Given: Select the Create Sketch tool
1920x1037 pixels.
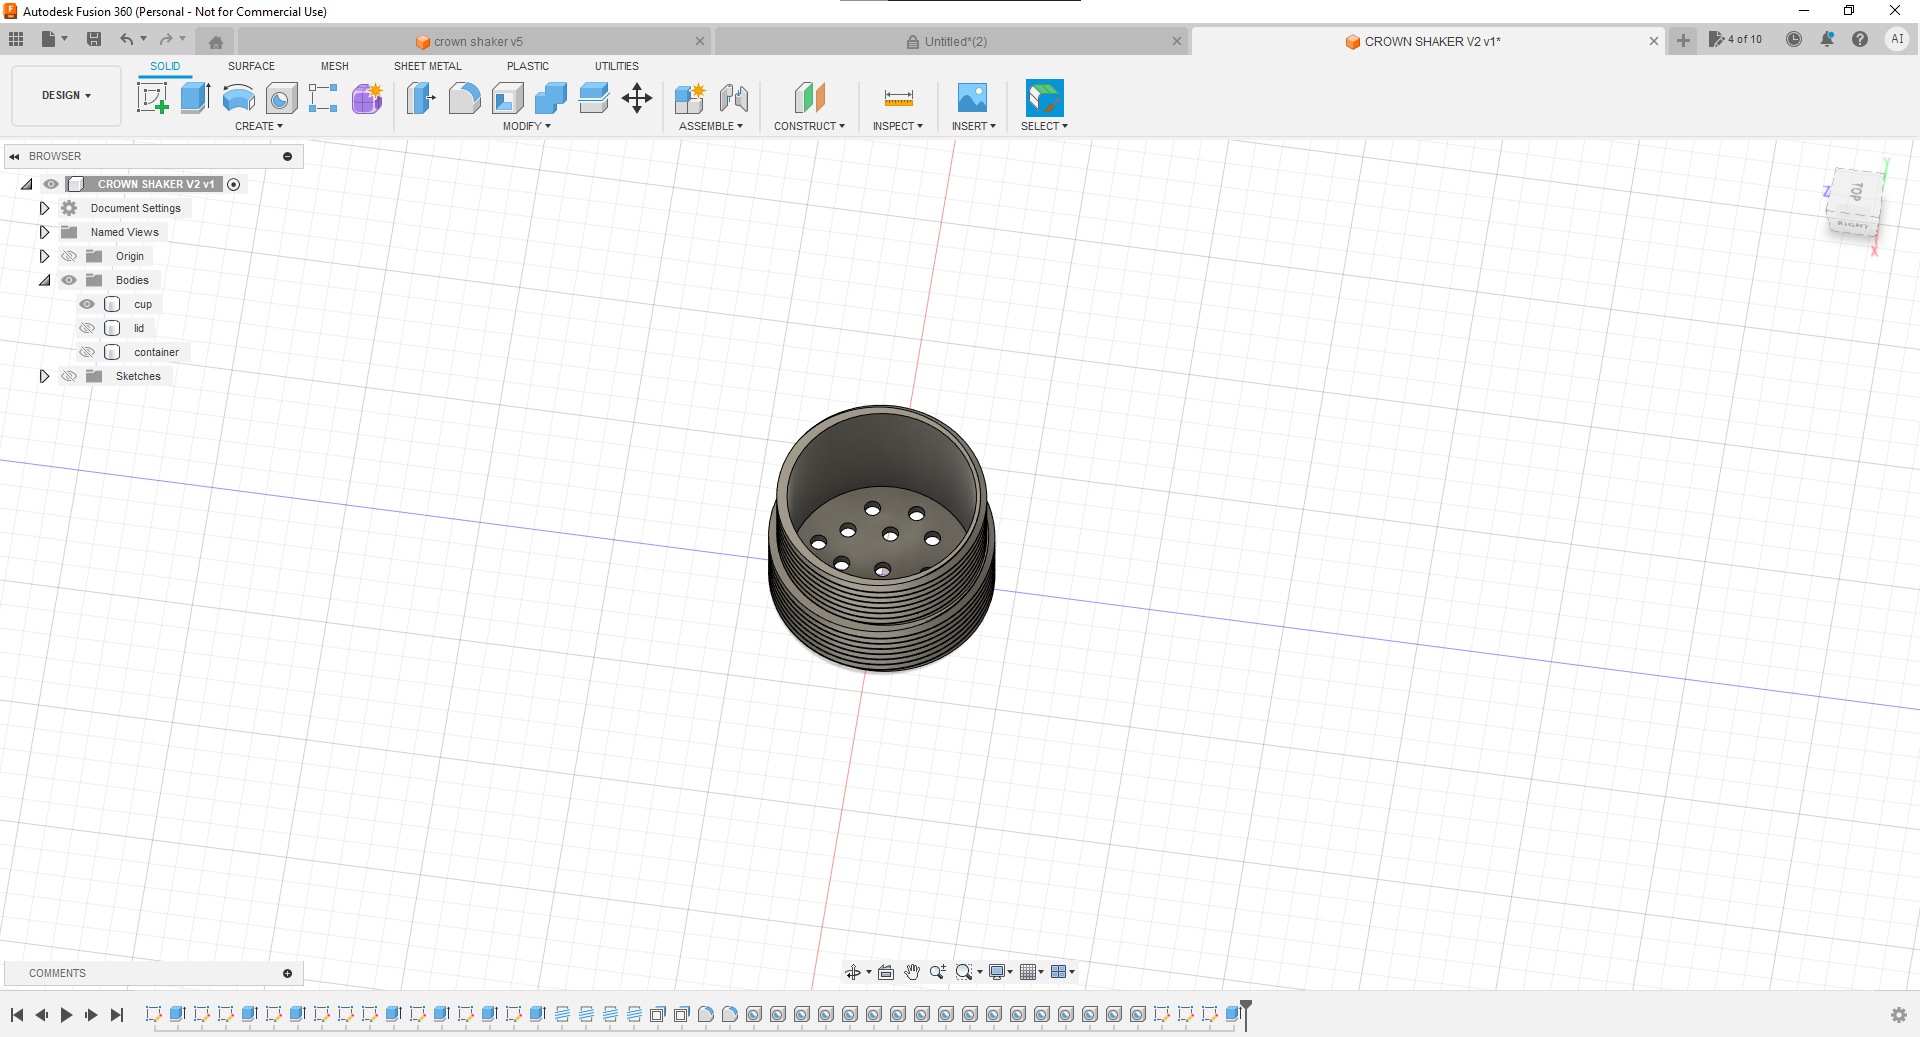Looking at the screenshot, I should tap(153, 97).
